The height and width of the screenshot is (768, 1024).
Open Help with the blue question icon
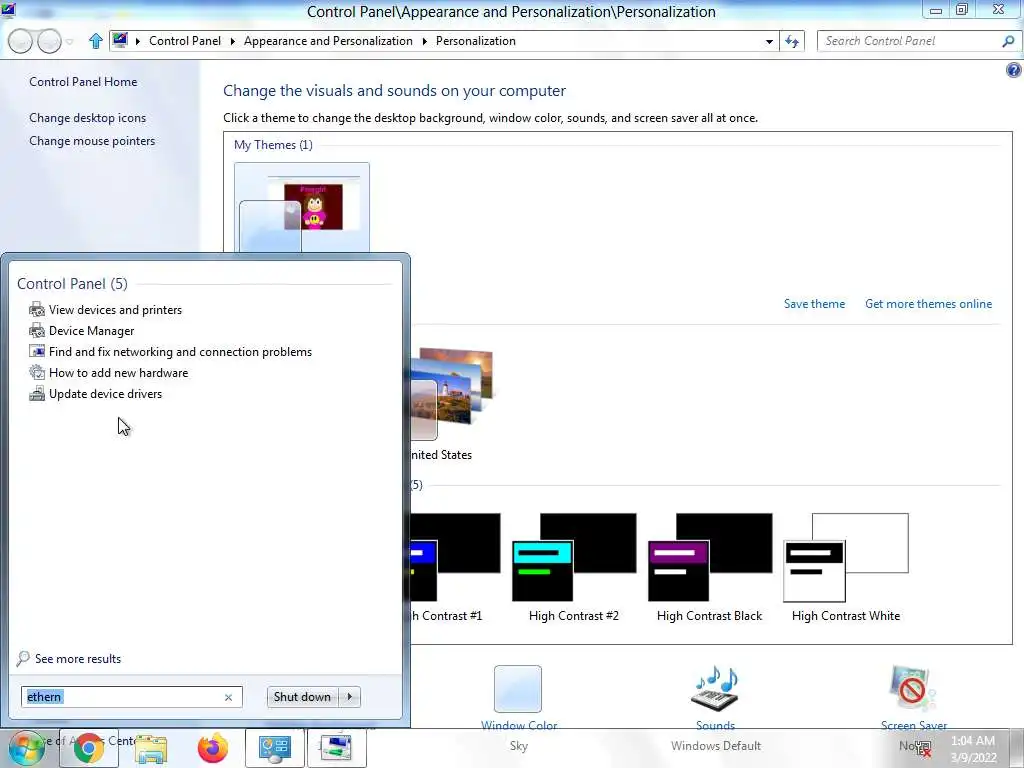point(1014,70)
